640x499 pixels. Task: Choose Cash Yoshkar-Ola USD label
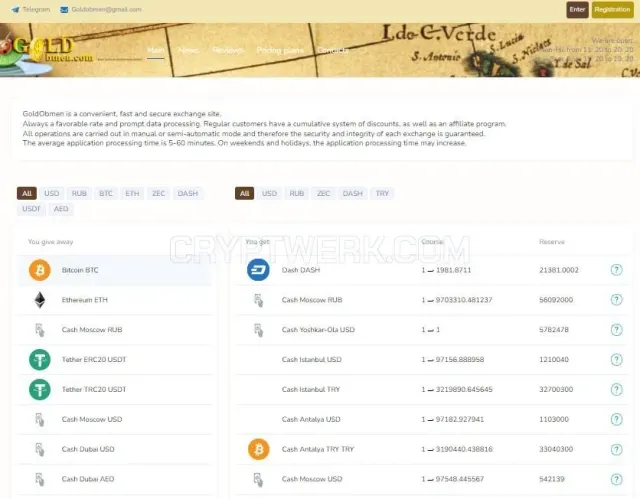click(318, 330)
